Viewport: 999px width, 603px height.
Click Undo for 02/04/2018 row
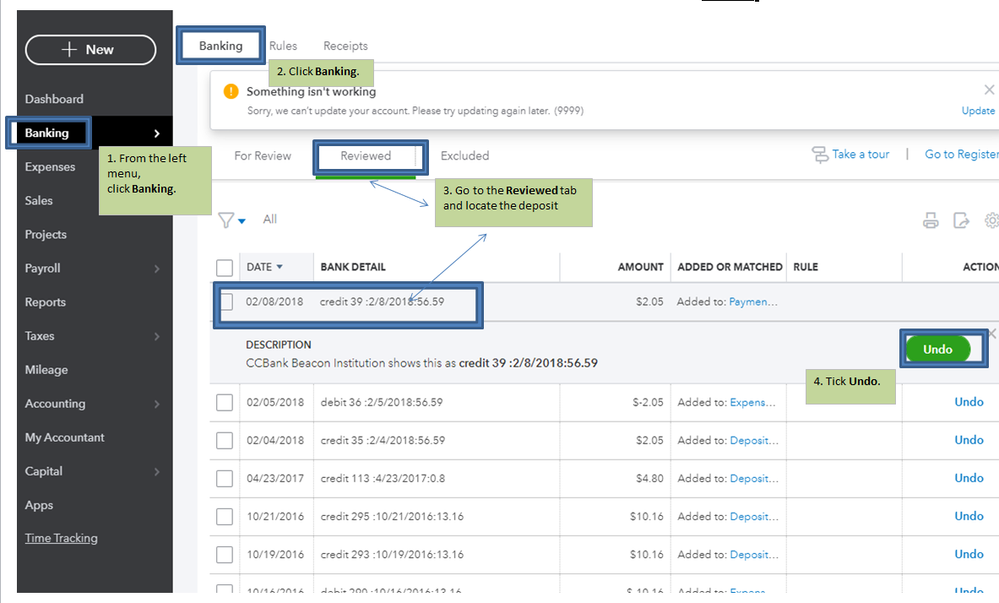(x=968, y=440)
